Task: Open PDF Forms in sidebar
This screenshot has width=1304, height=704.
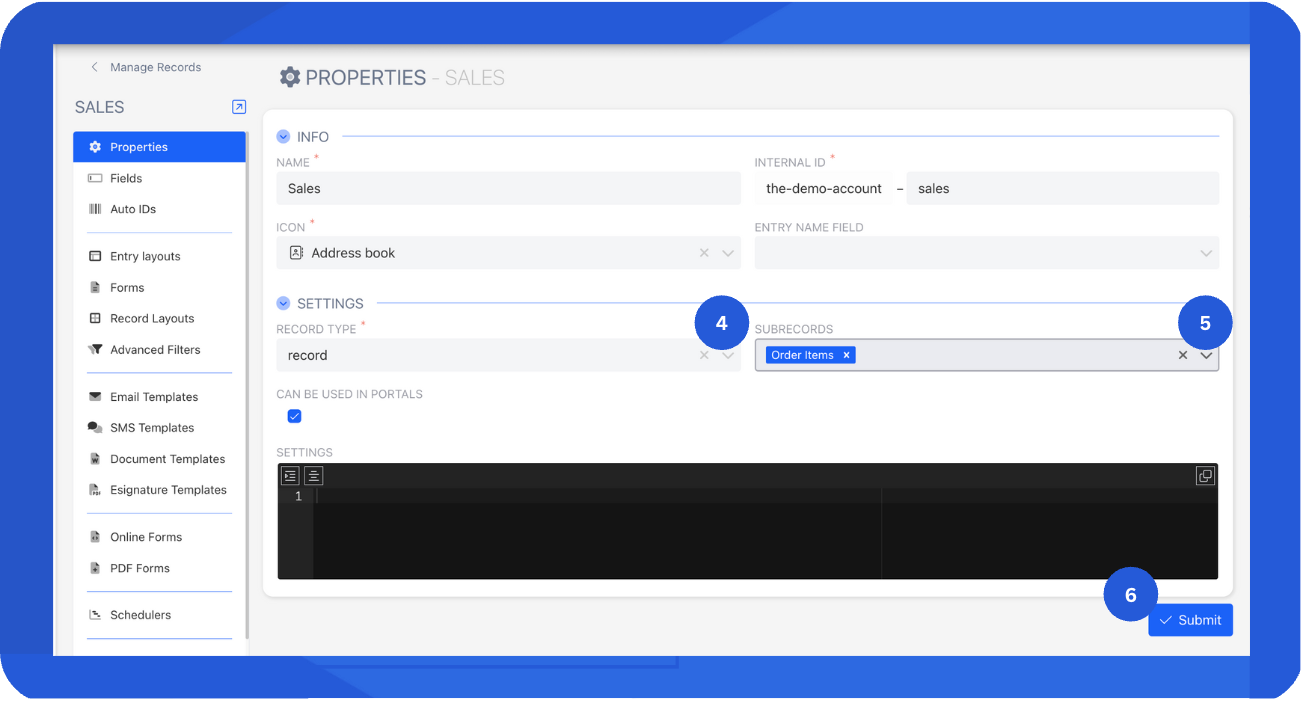Action: point(159,568)
